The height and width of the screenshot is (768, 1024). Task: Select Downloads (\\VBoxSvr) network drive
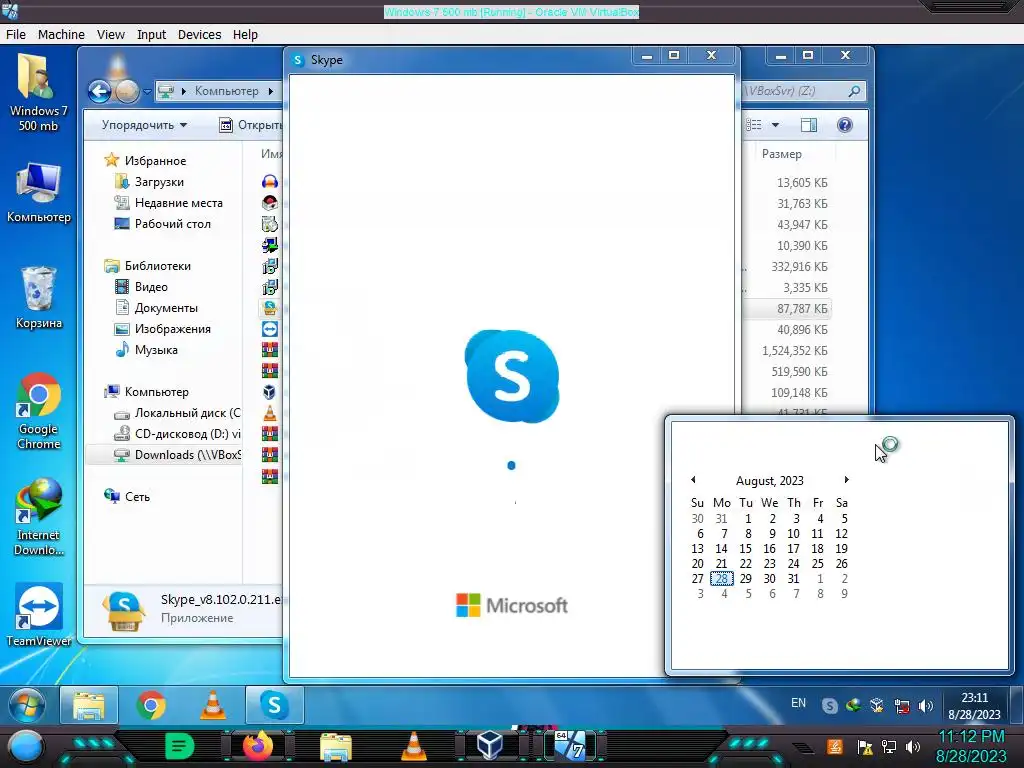187,455
